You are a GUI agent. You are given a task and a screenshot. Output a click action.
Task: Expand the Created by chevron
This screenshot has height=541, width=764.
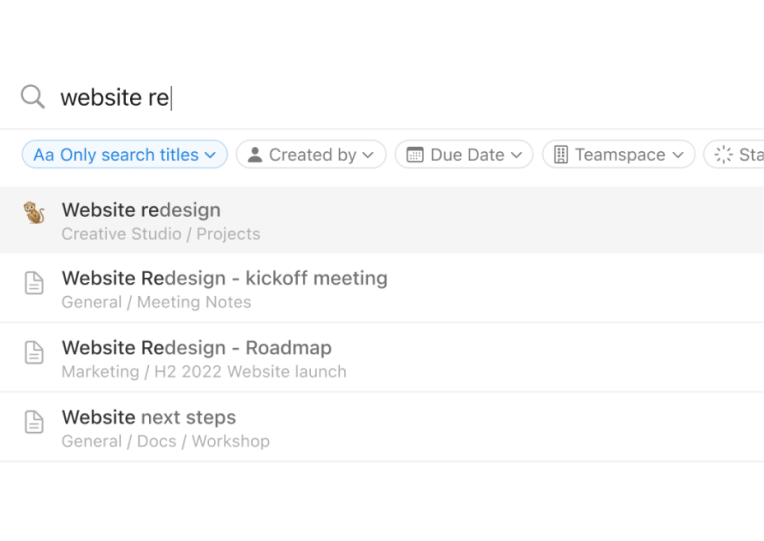(x=368, y=155)
